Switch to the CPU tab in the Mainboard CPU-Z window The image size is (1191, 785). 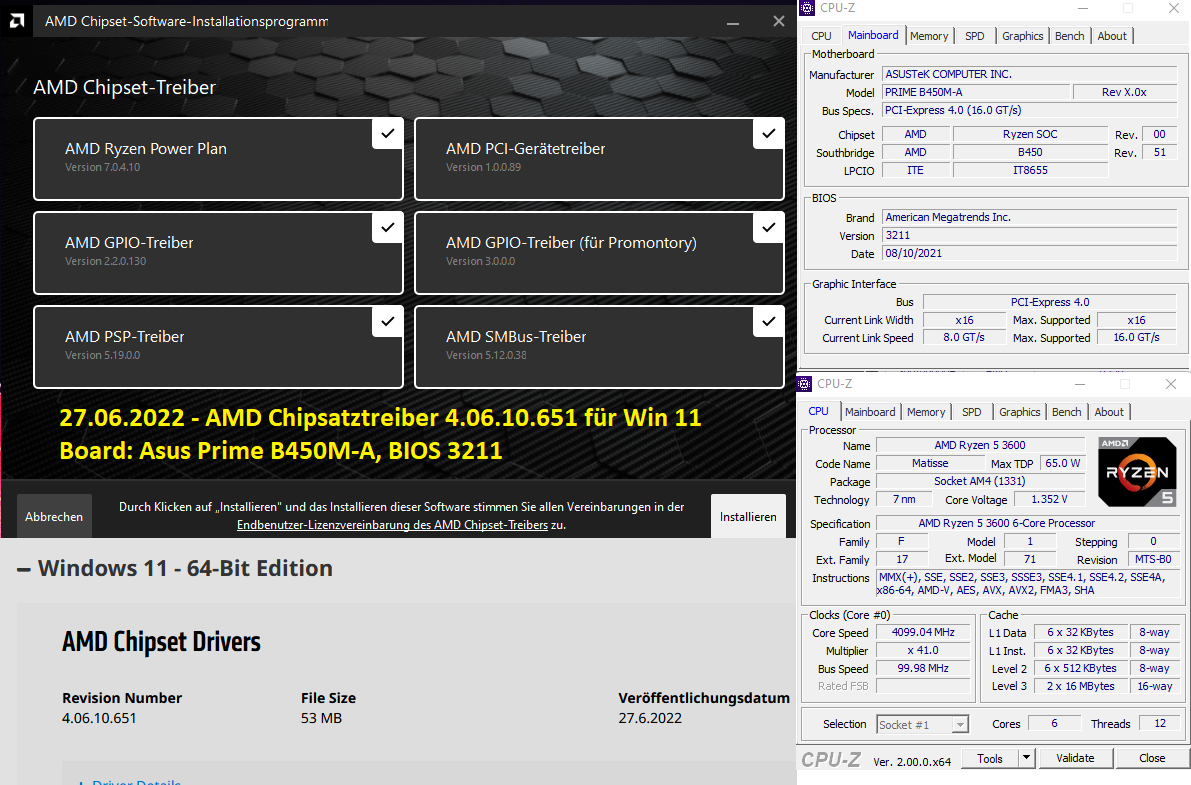tap(821, 36)
